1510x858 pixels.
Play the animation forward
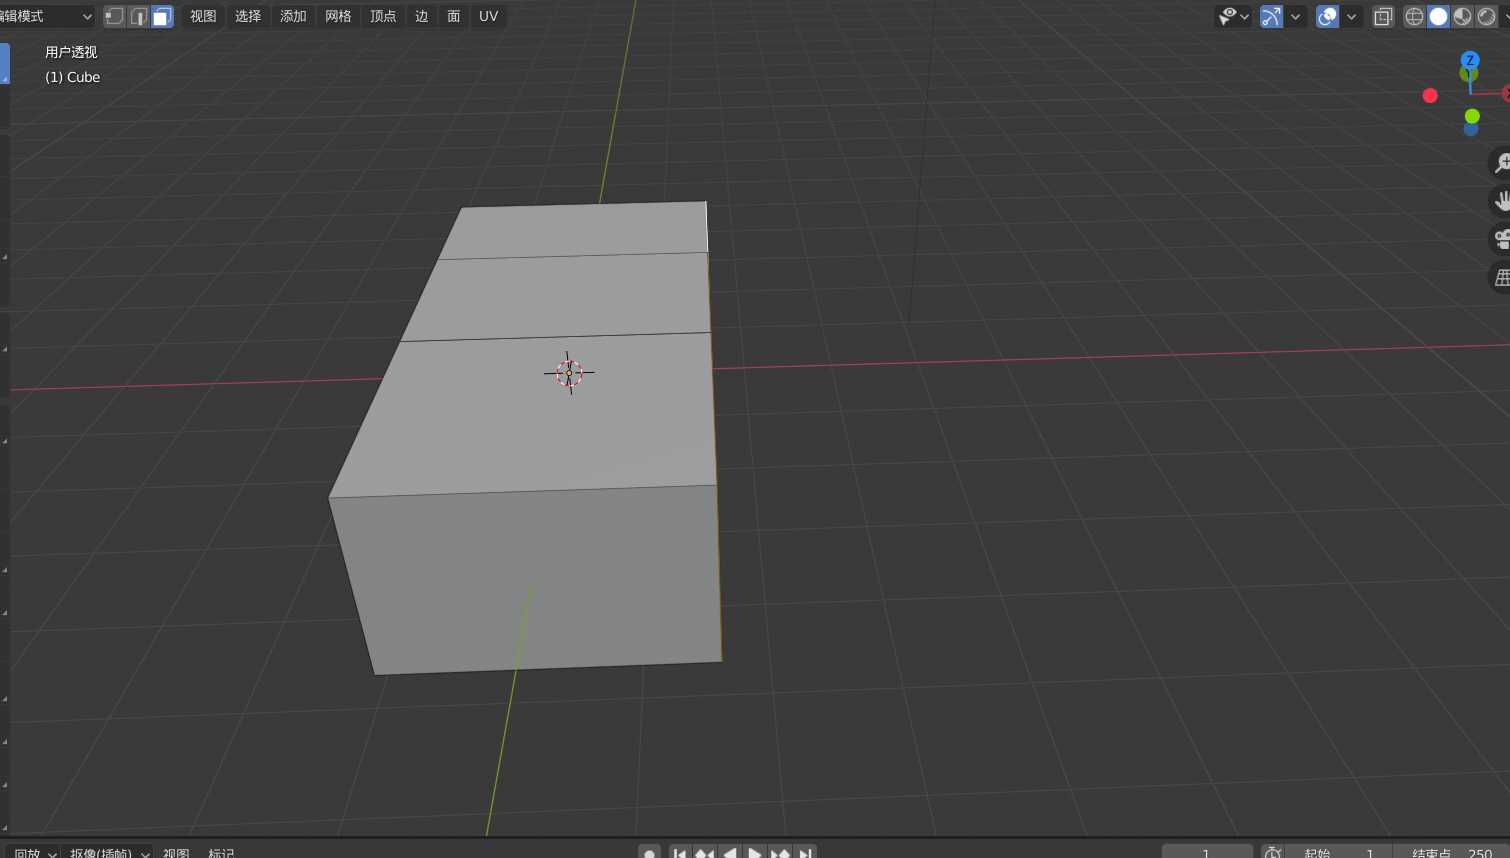(755, 852)
